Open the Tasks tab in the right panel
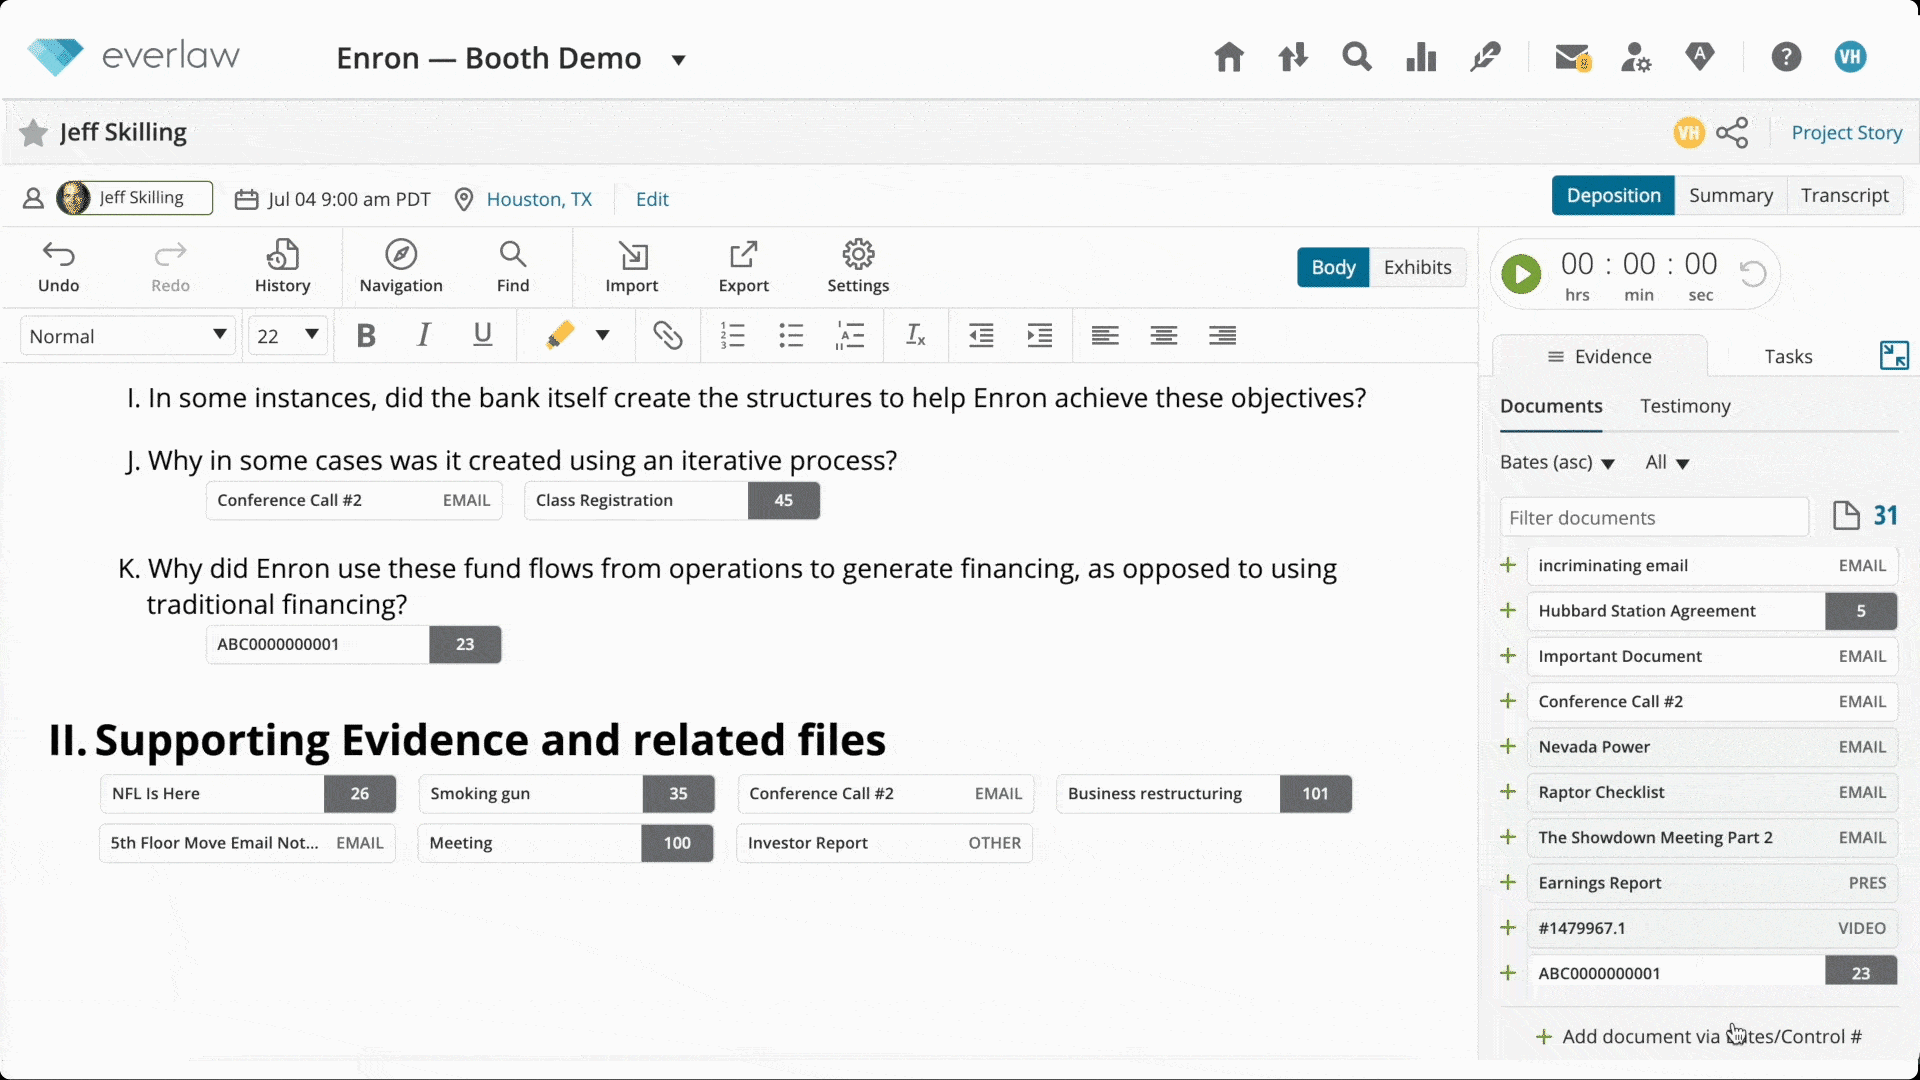 click(1787, 356)
